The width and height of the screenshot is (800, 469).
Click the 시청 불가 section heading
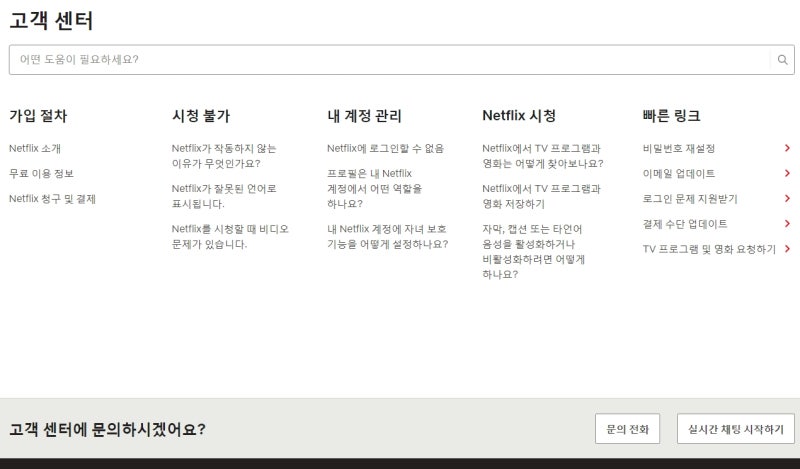pyautogui.click(x=201, y=116)
